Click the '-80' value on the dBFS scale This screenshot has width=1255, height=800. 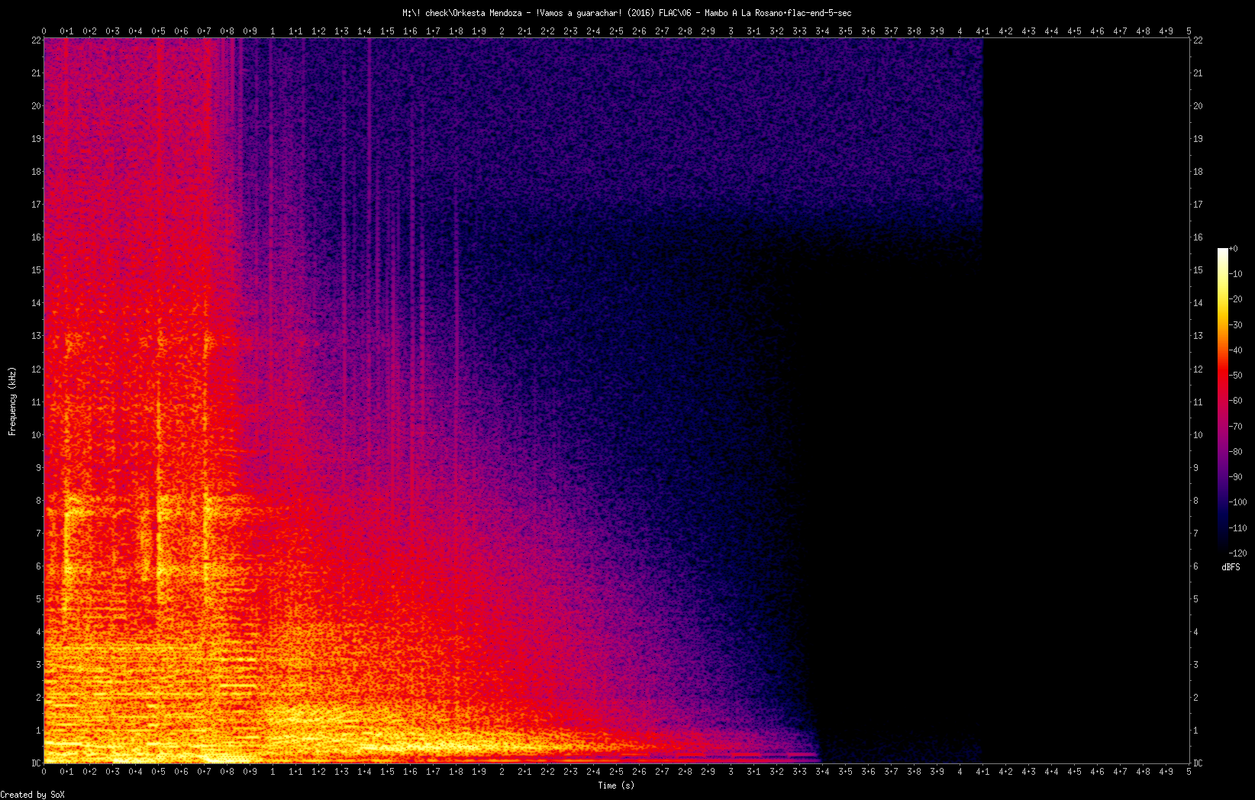coord(1235,451)
